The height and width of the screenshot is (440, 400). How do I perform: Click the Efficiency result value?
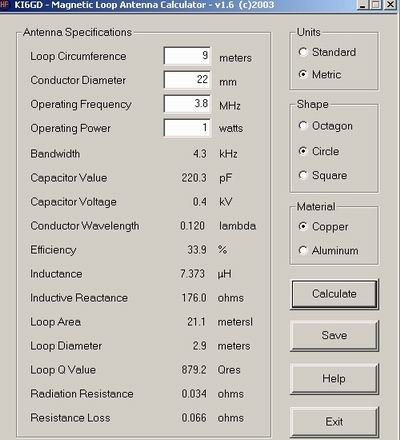197,250
